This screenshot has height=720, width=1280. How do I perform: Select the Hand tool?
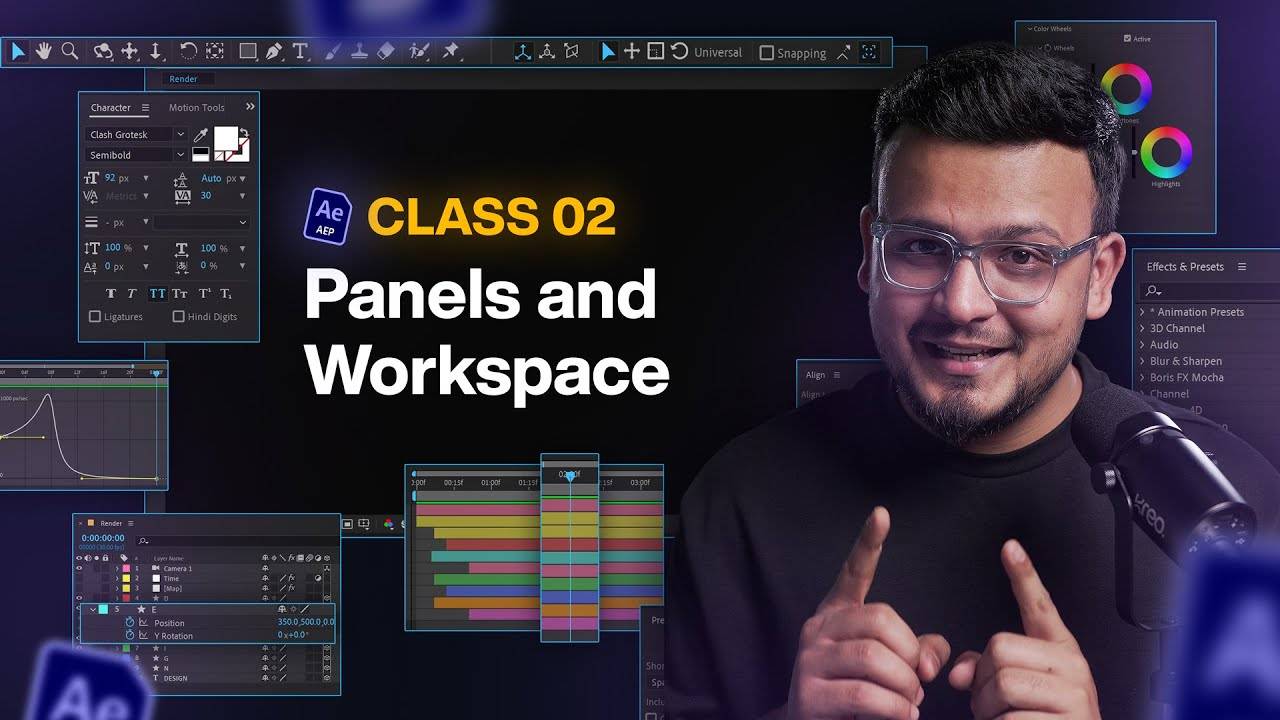[x=44, y=51]
